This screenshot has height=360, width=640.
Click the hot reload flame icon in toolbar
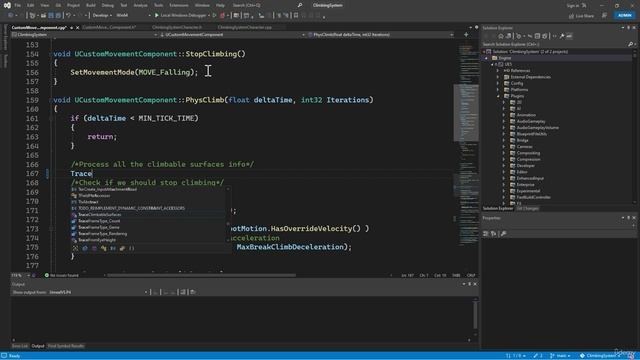(222, 16)
